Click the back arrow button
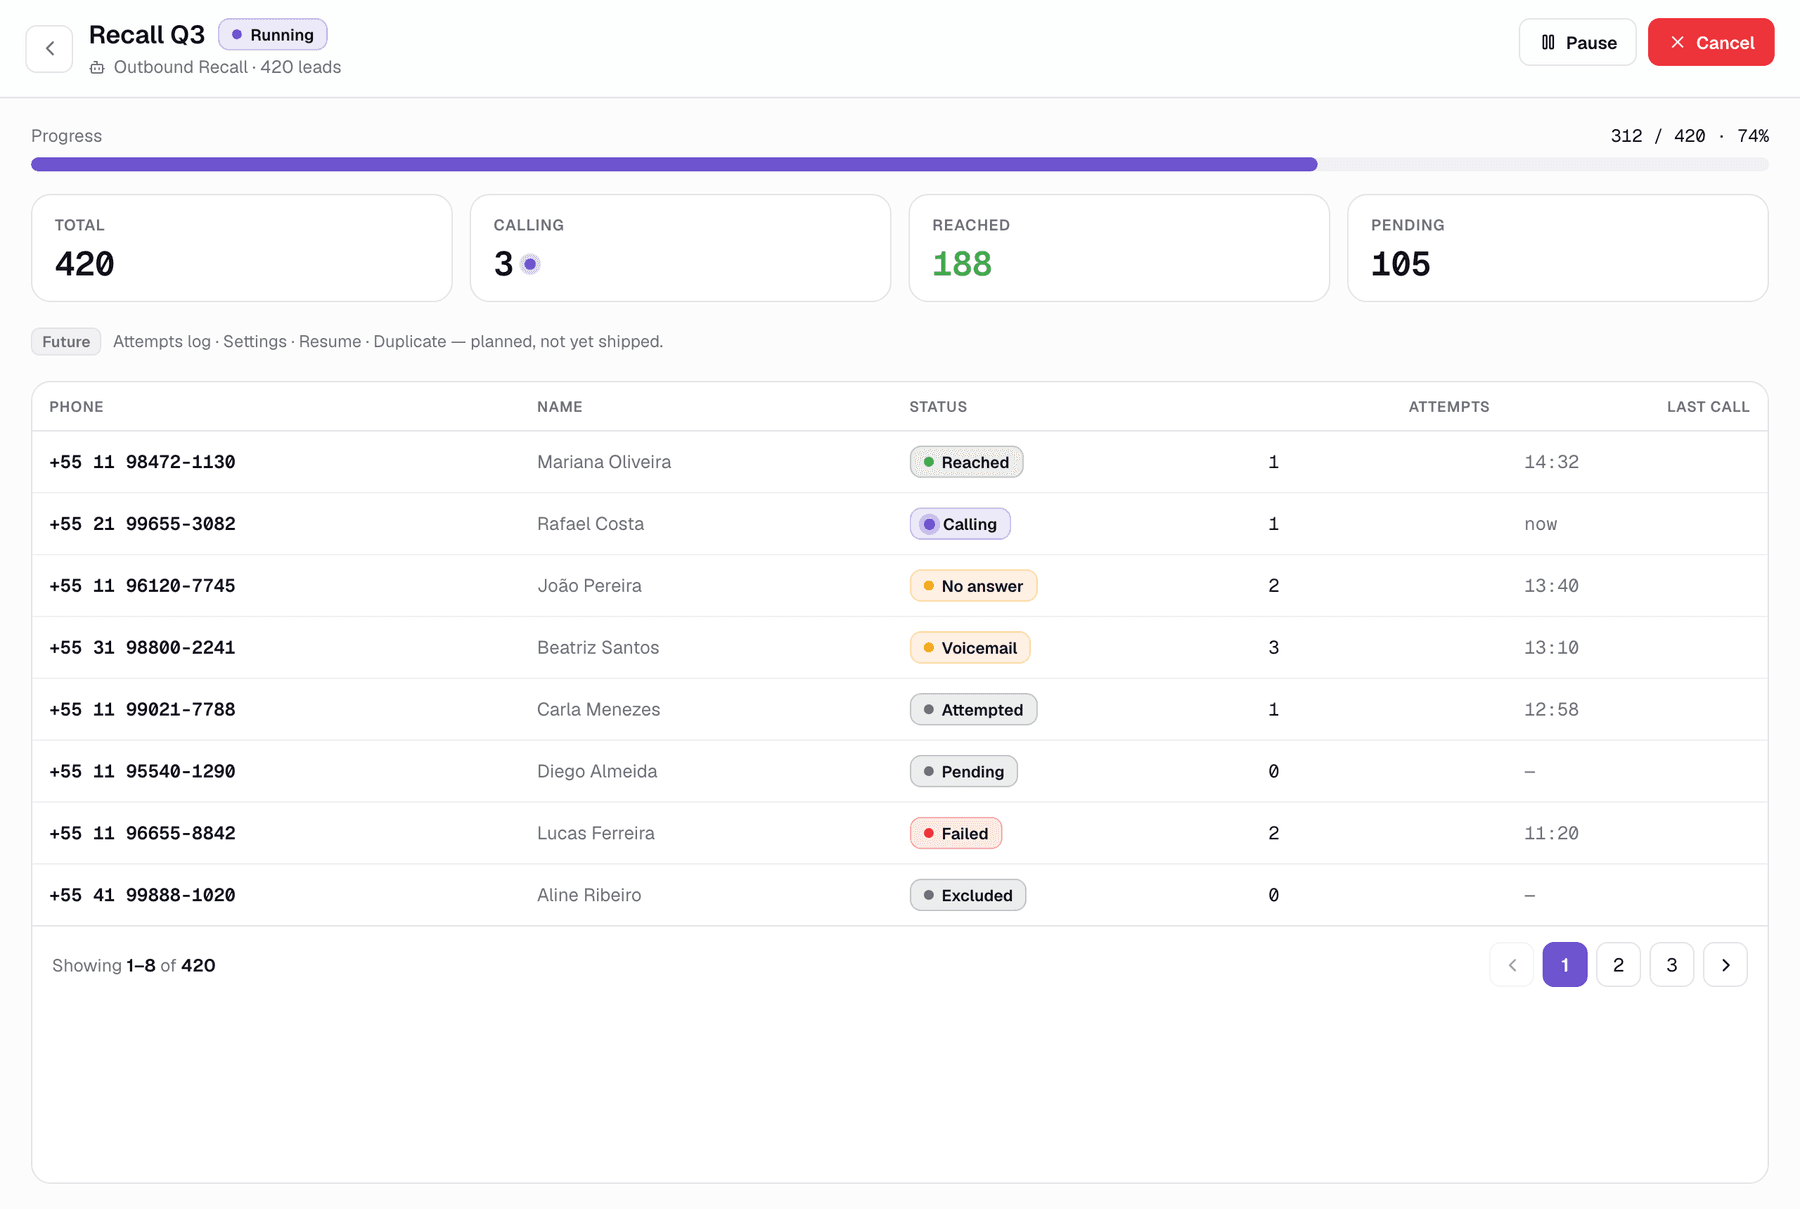Image resolution: width=1800 pixels, height=1209 pixels. click(49, 49)
